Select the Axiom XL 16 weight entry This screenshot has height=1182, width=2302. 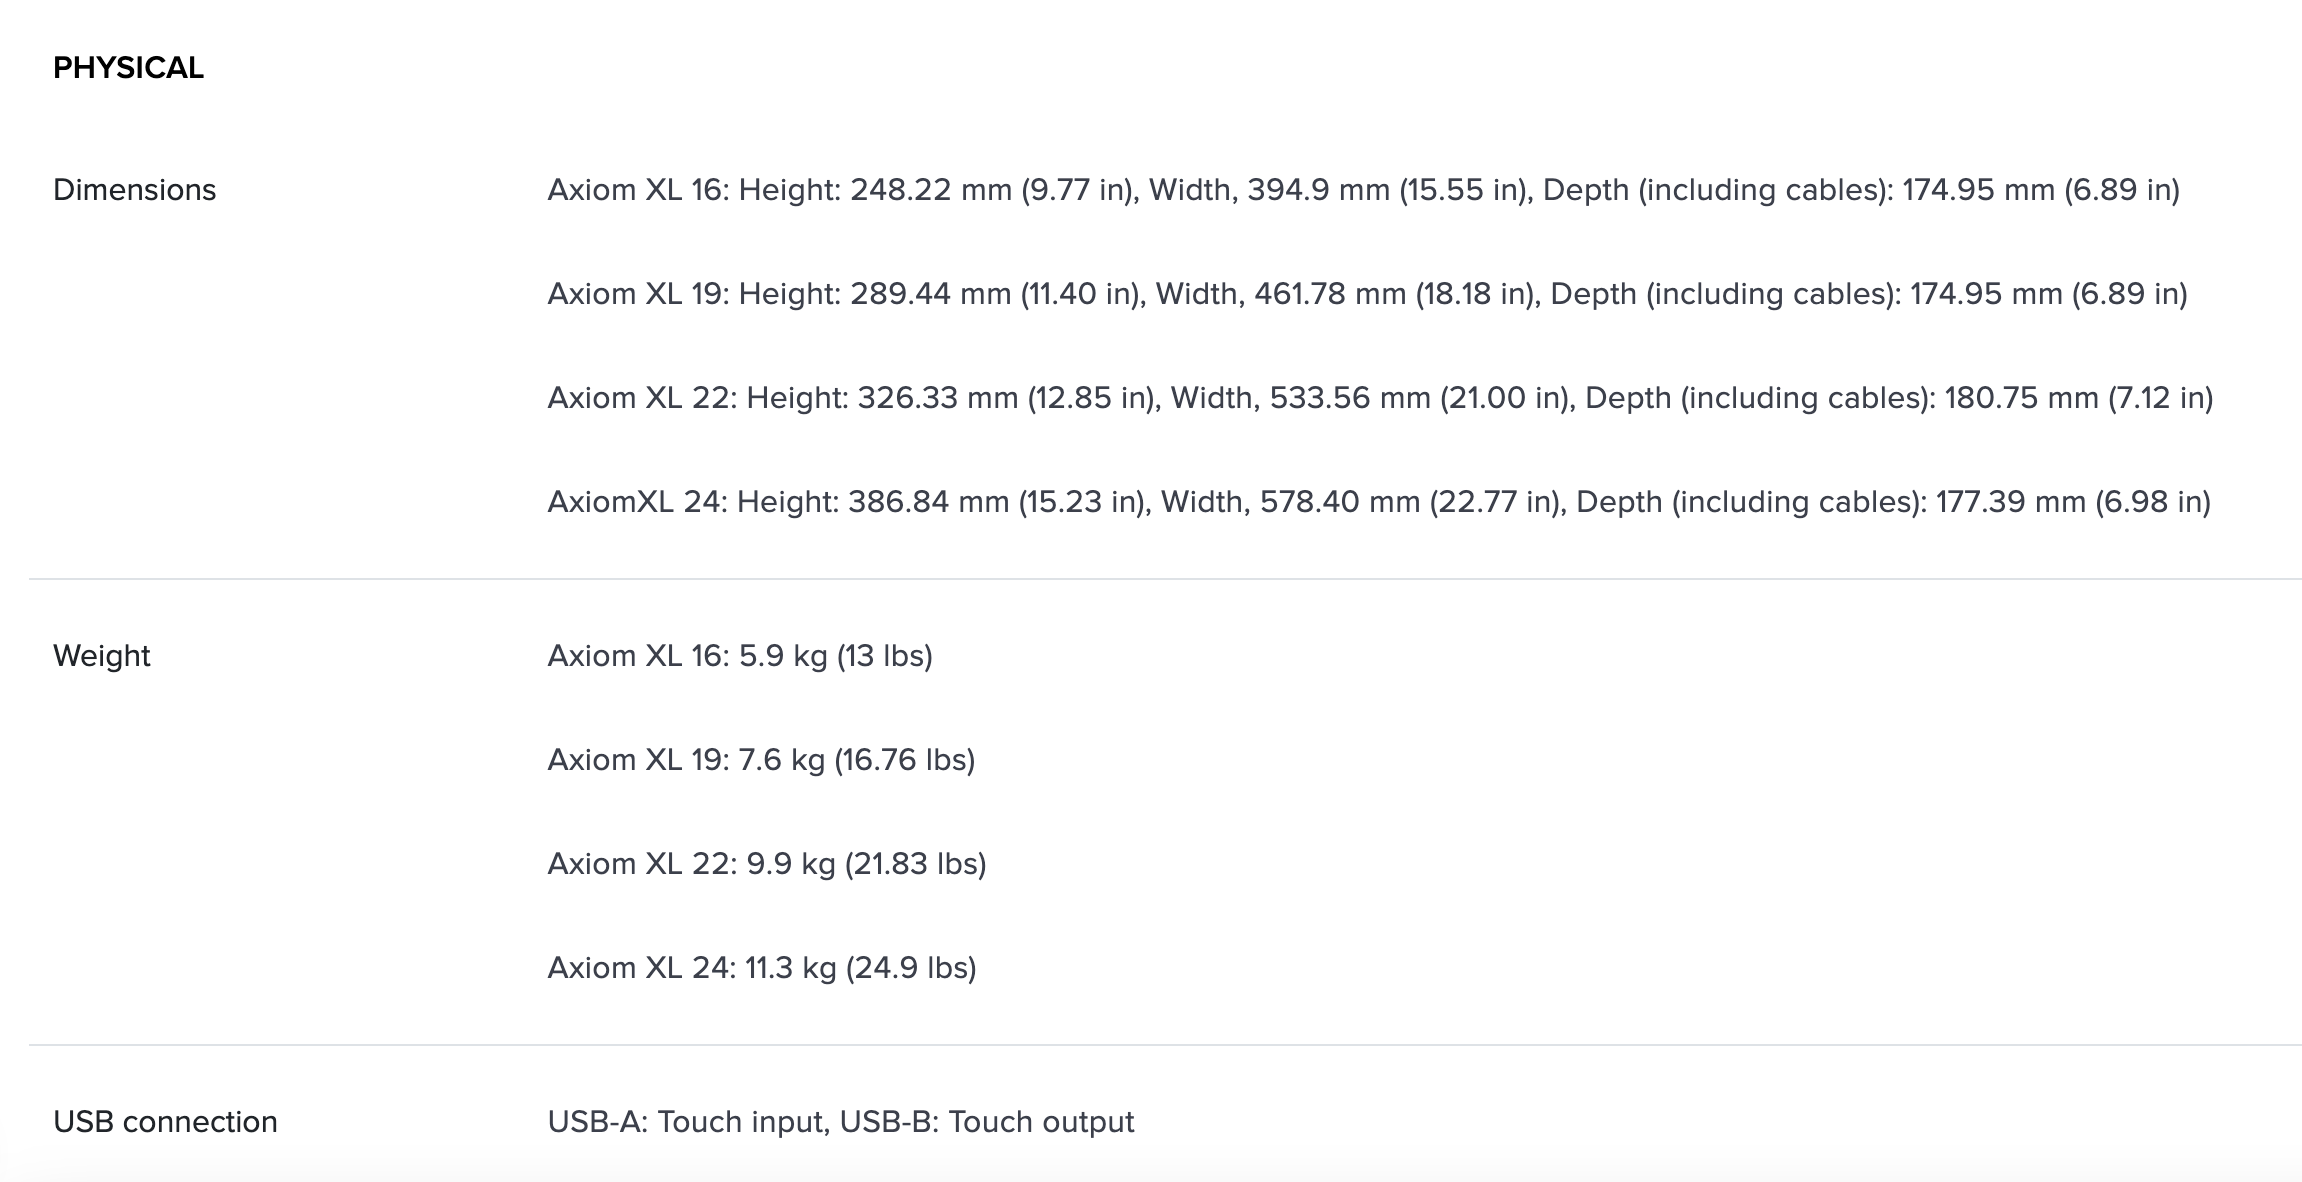[x=739, y=656]
